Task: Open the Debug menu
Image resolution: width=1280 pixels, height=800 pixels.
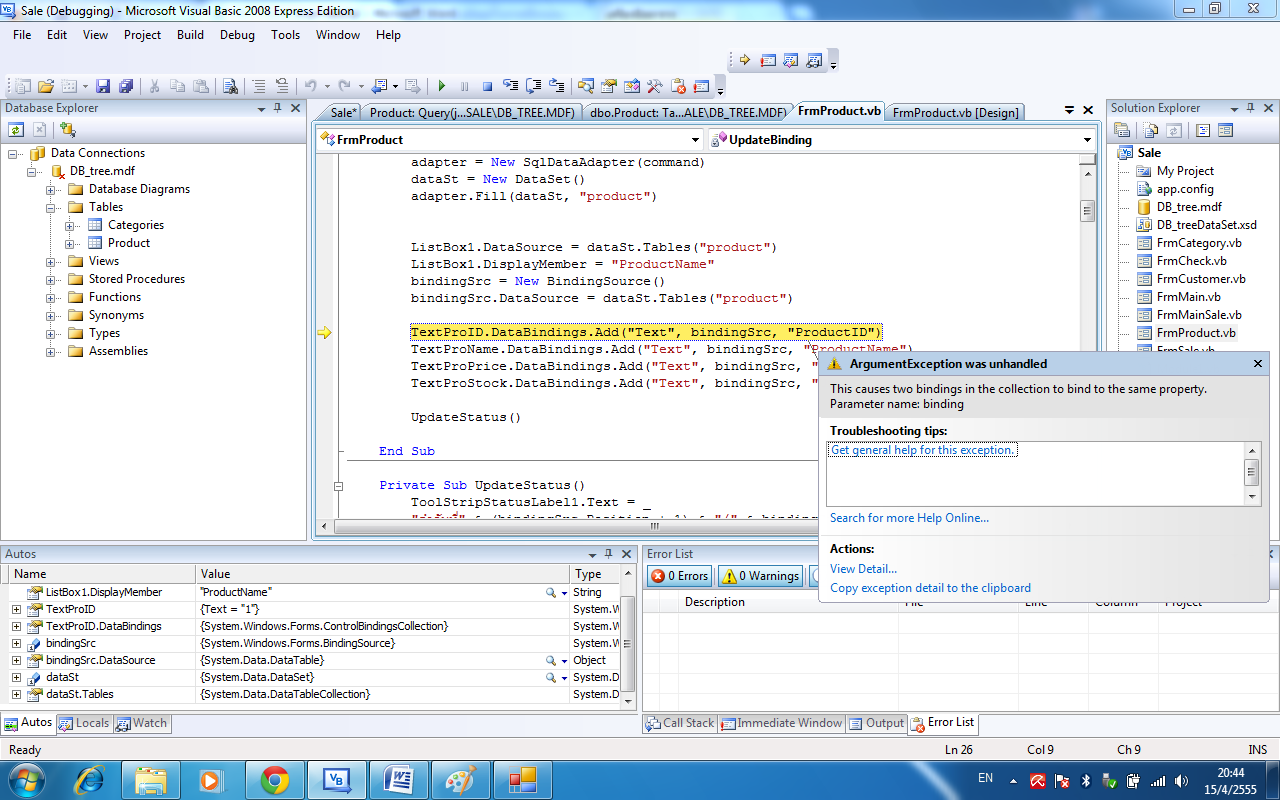Action: pyautogui.click(x=237, y=35)
